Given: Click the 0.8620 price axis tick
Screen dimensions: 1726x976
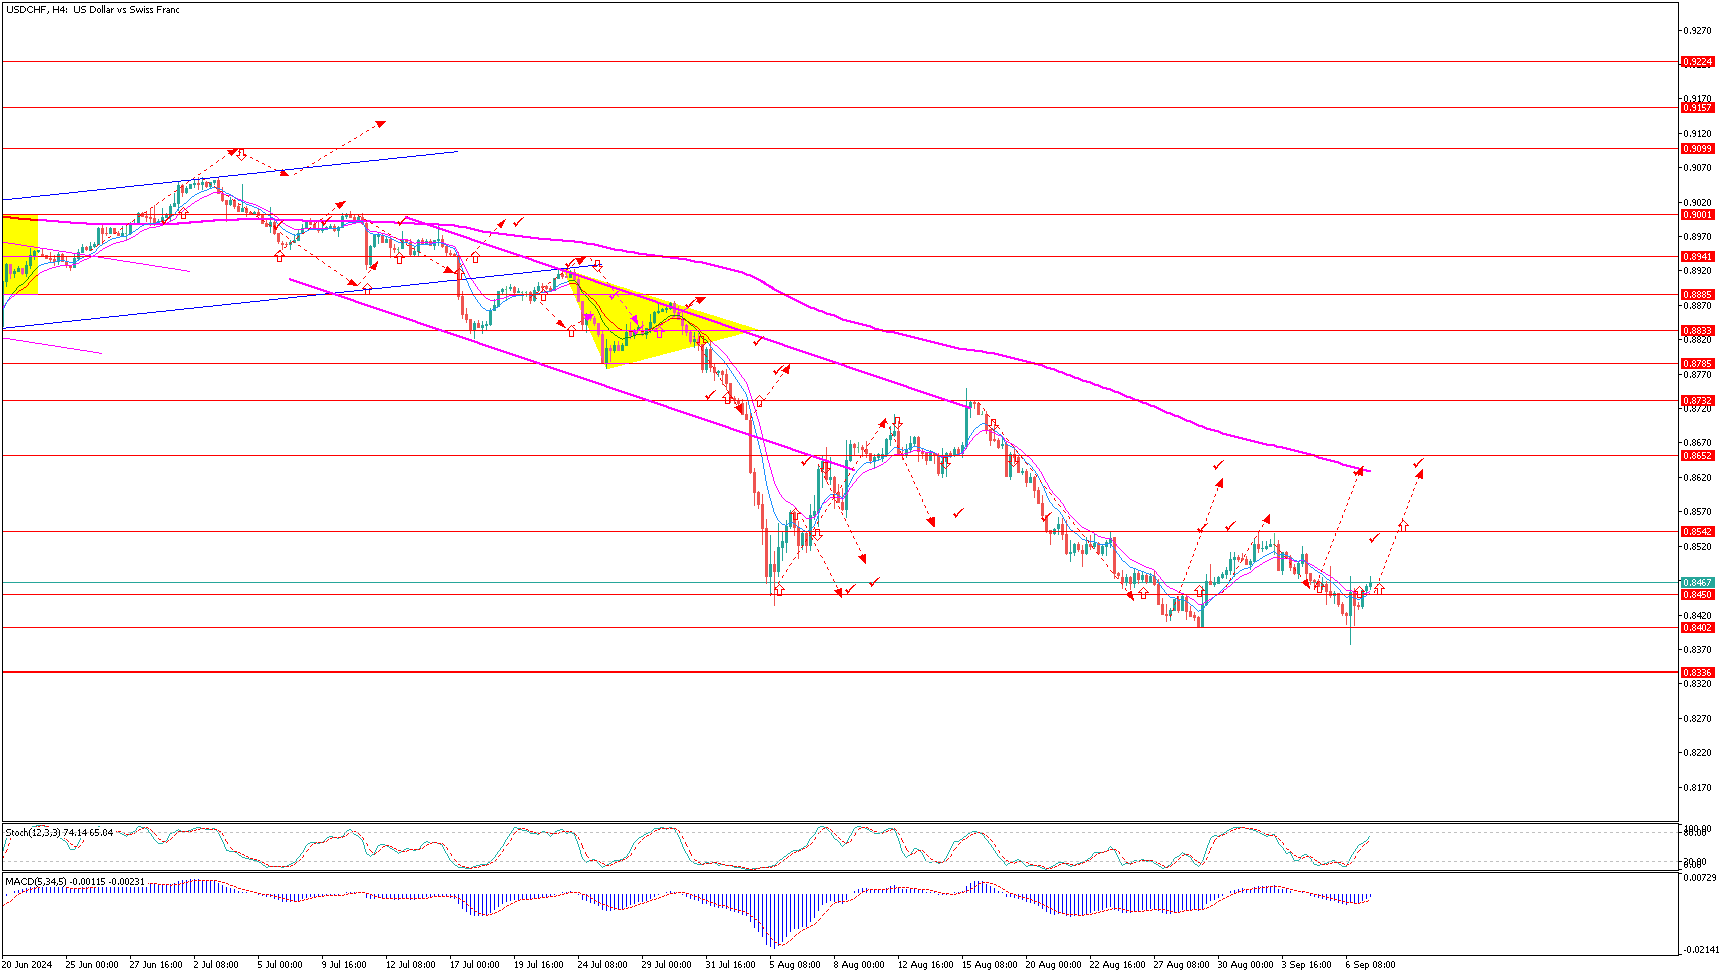Looking at the screenshot, I should [1697, 478].
